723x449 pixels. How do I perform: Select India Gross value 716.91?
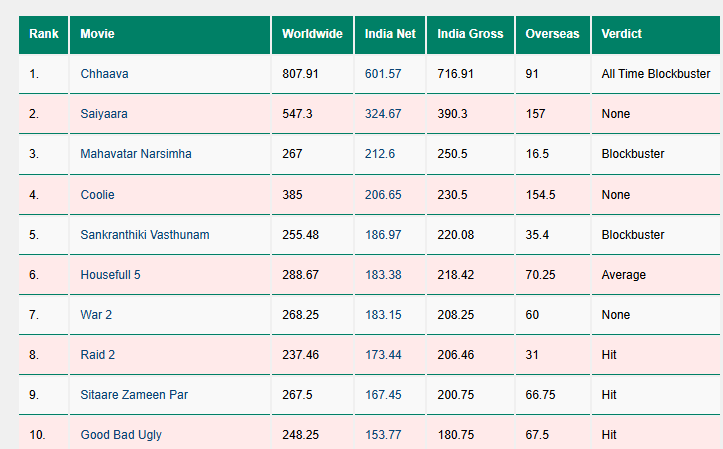pyautogui.click(x=456, y=74)
